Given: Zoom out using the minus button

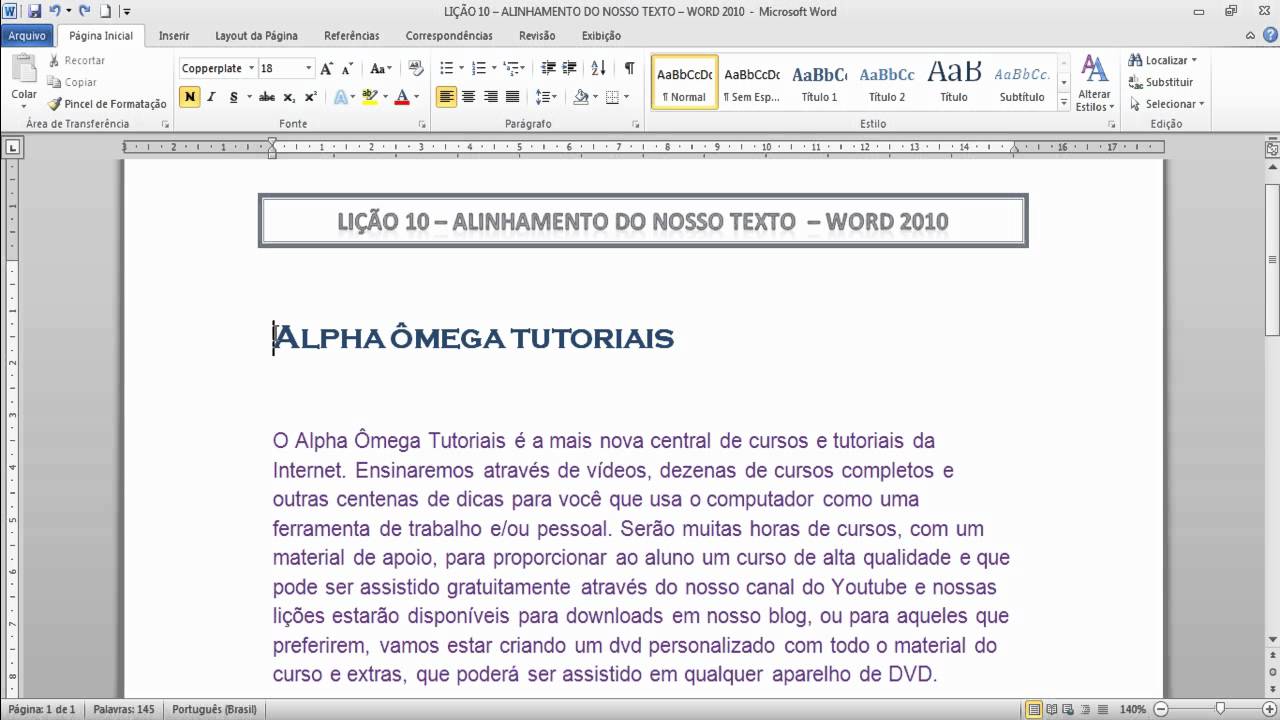Looking at the screenshot, I should pos(1163,710).
